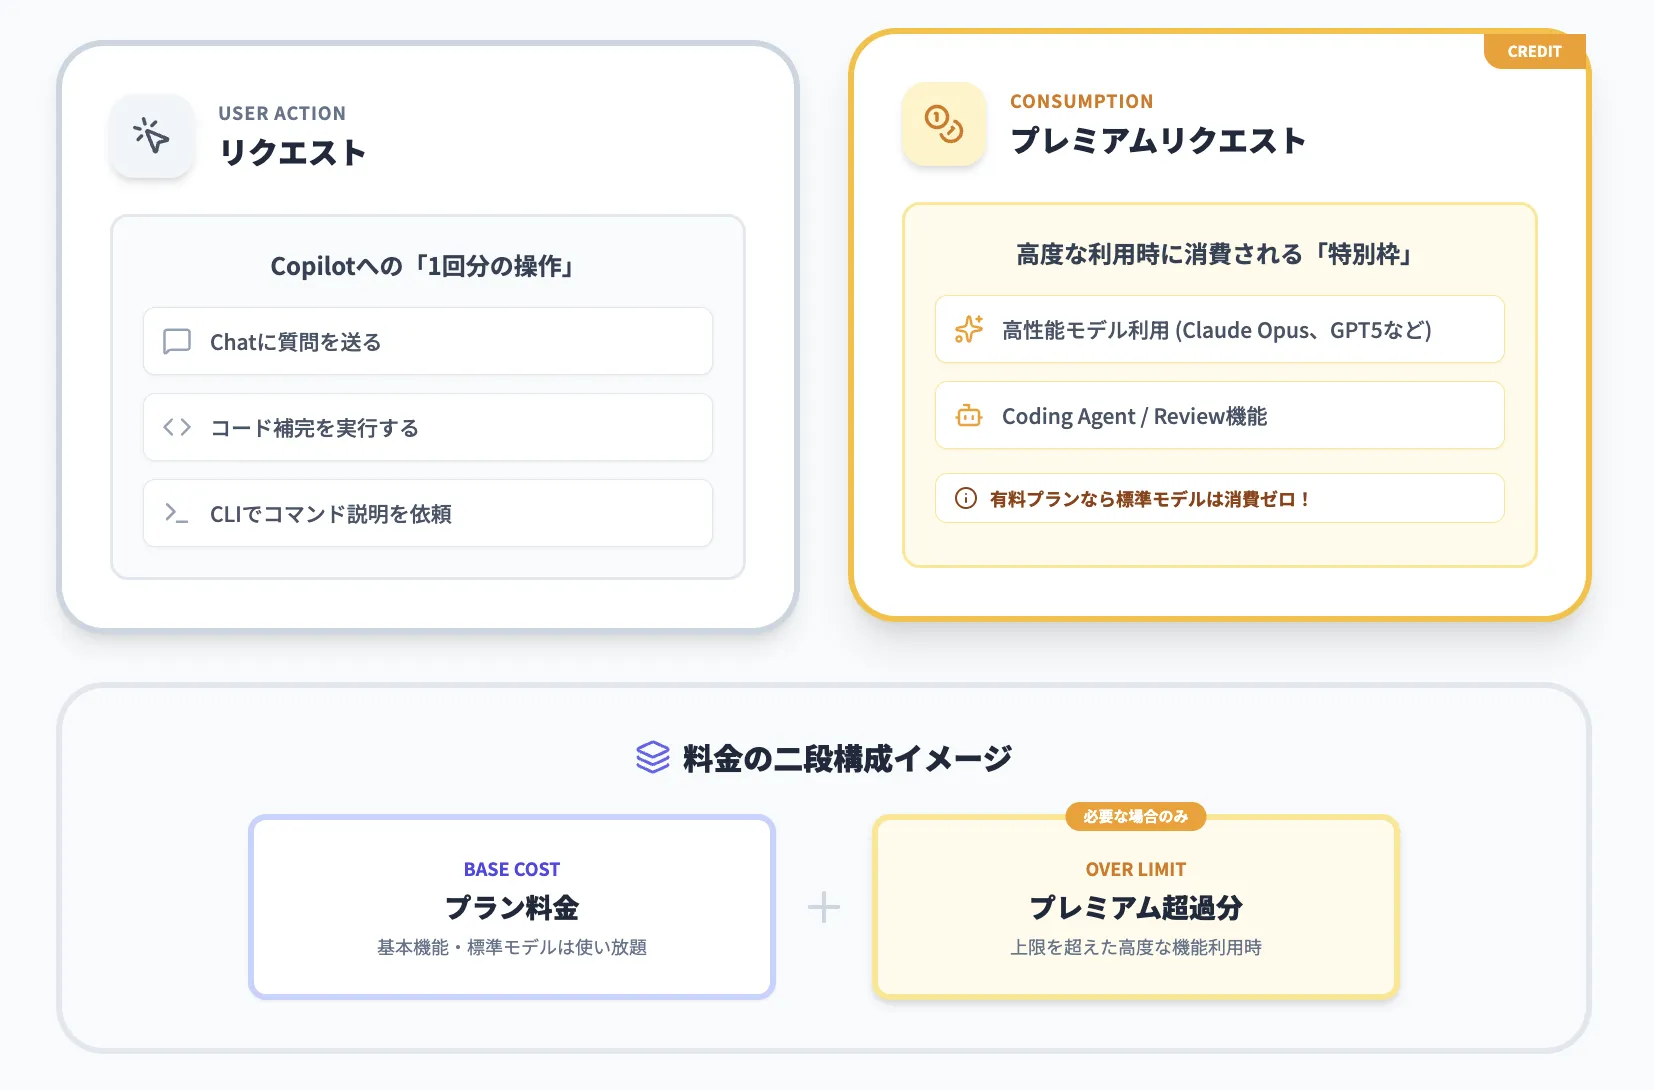This screenshot has height=1090, width=1654.
Task: Click the plus sign between pricing cards
Action: pyautogui.click(x=823, y=906)
